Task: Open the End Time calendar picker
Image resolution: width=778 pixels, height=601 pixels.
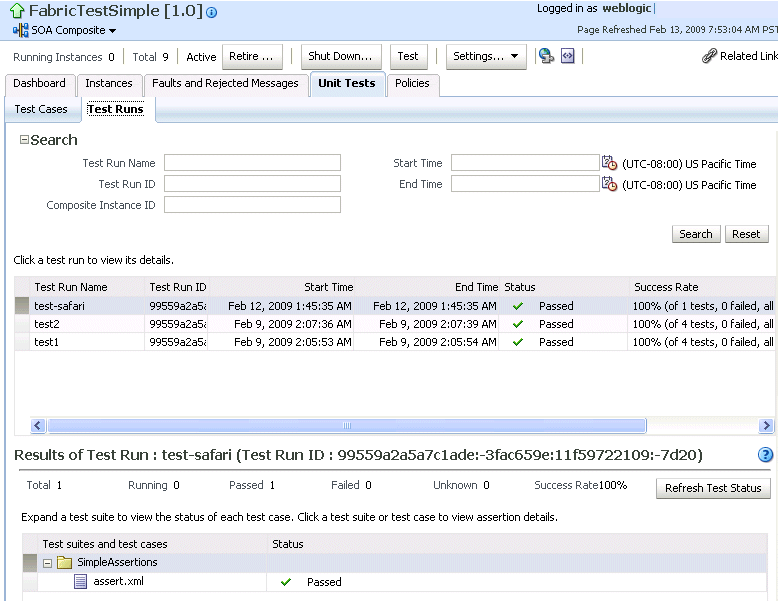Action: pyautogui.click(x=609, y=184)
